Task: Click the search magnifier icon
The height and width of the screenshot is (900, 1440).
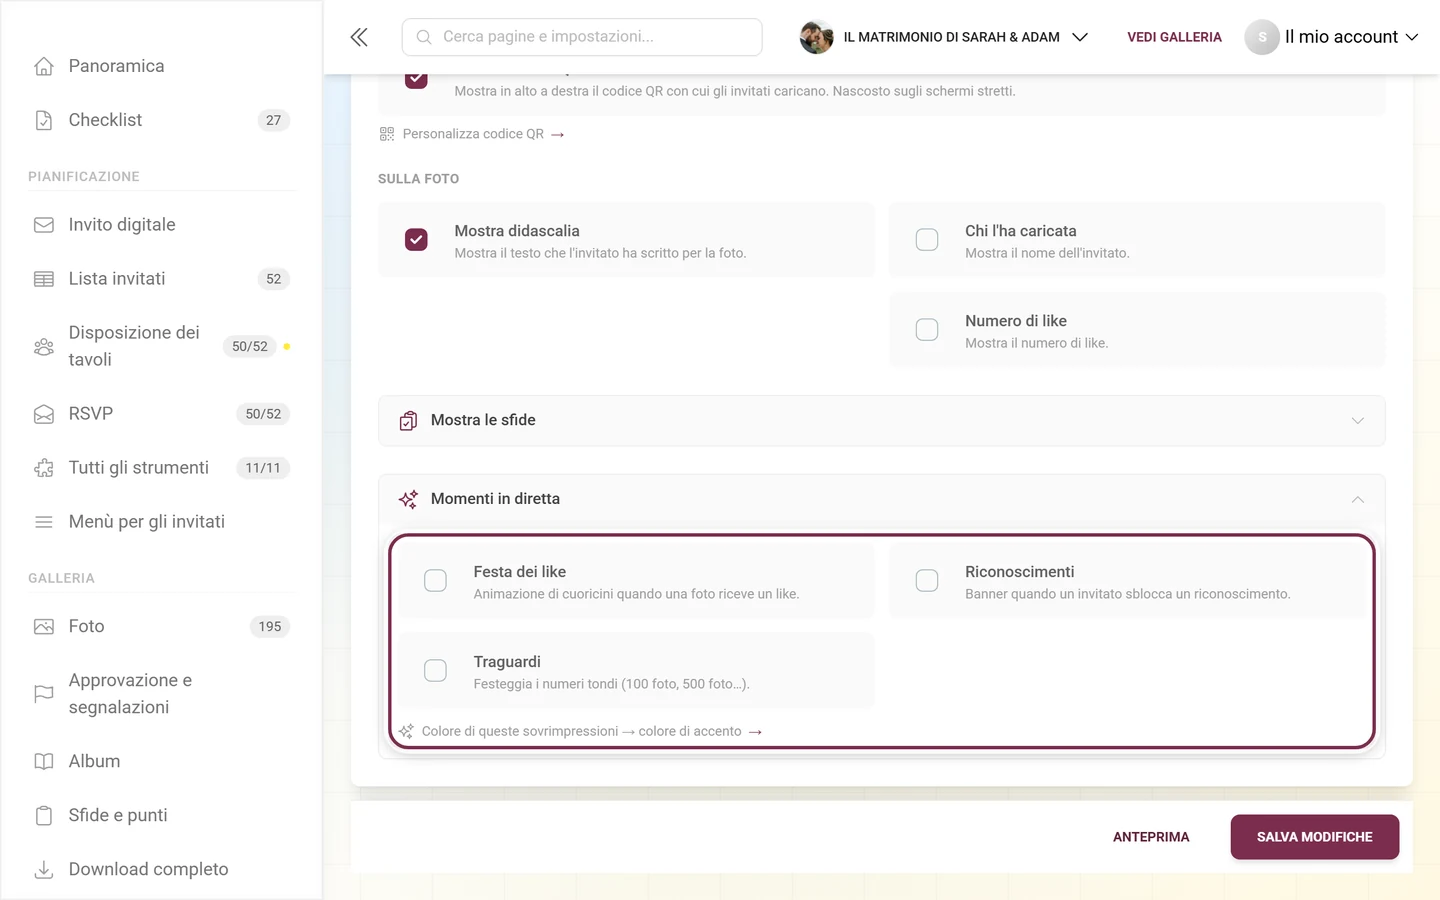Action: 424,37
